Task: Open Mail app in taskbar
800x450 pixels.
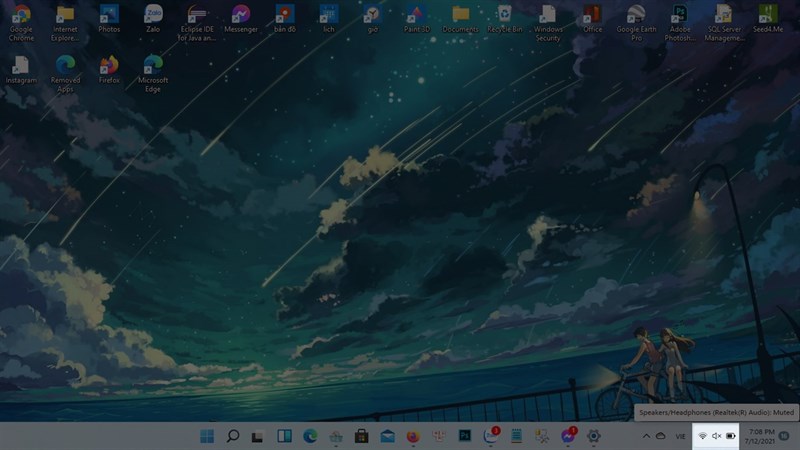Action: (387, 436)
